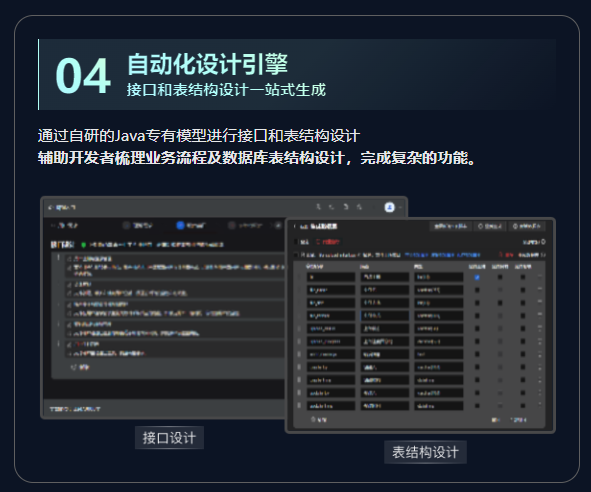The image size is (591, 492).
Task: Open the table structure design screenshot thumbnail
Action: [x=420, y=325]
